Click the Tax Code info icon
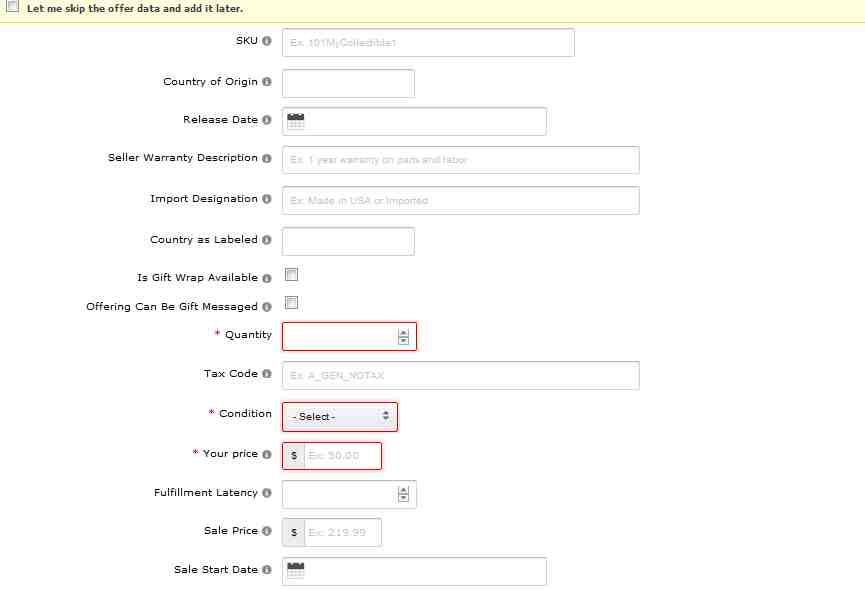865x590 pixels. [267, 374]
